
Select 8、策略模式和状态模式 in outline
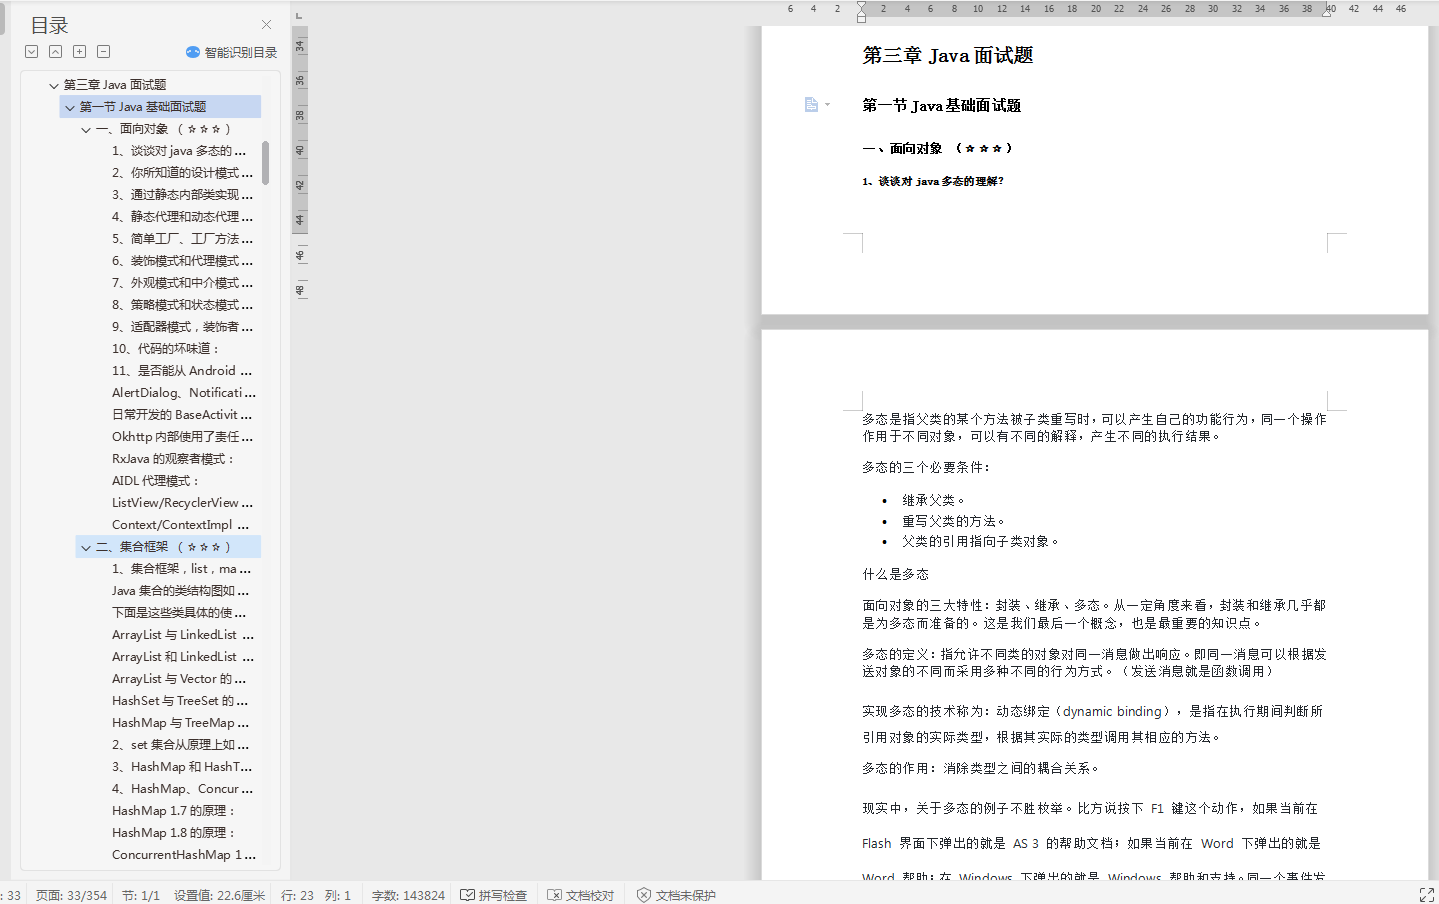point(182,305)
